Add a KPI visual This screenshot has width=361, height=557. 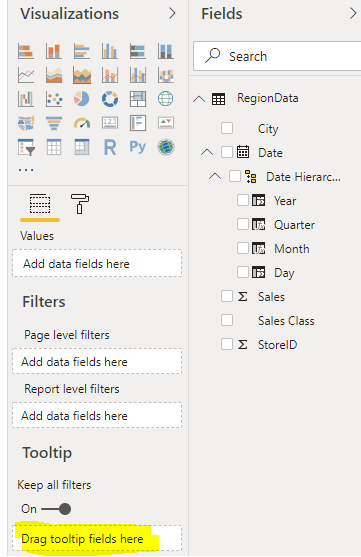166,123
